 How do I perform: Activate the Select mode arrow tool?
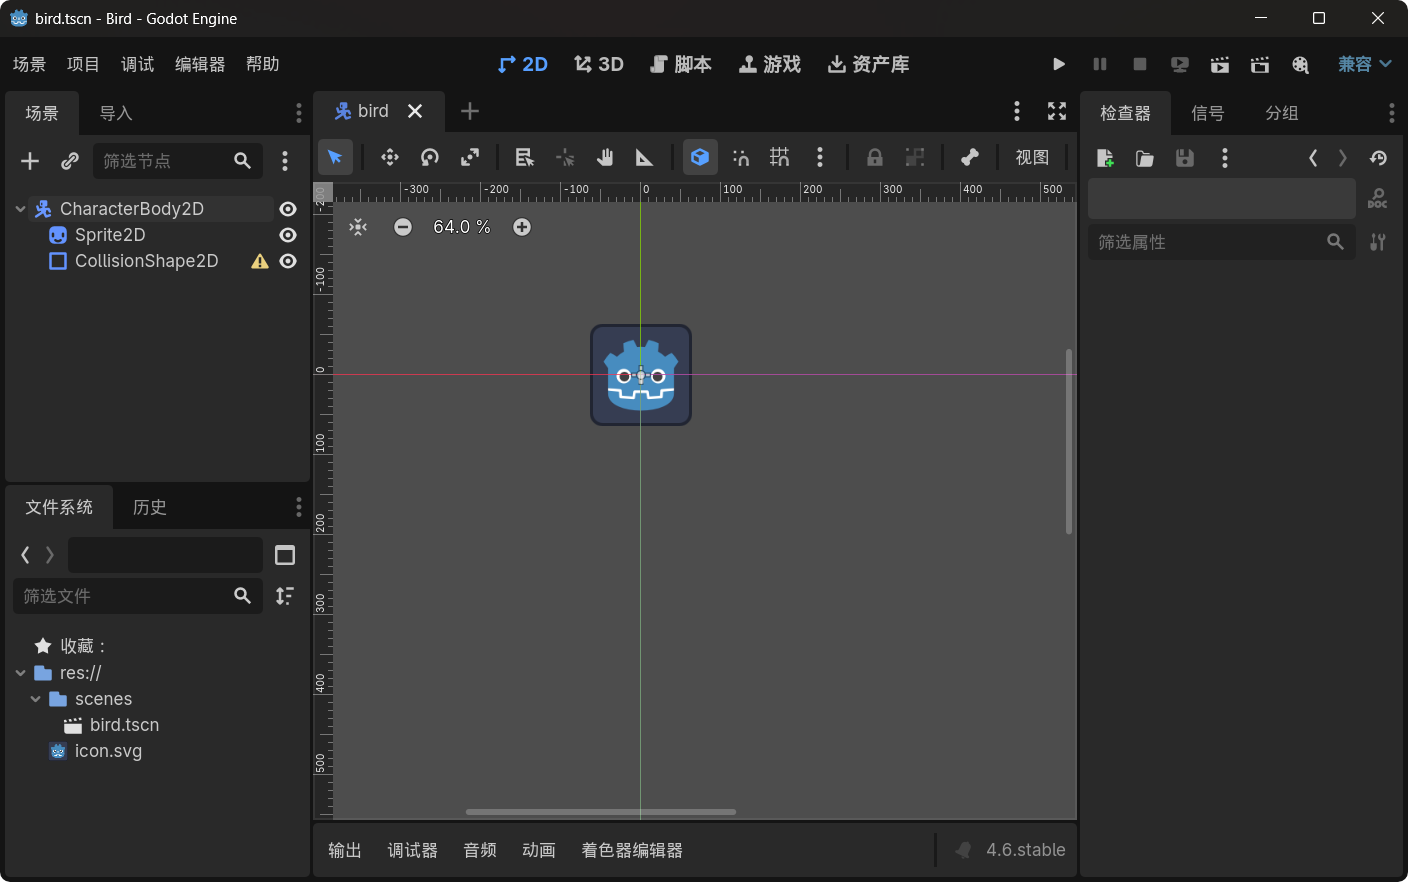[x=335, y=157]
